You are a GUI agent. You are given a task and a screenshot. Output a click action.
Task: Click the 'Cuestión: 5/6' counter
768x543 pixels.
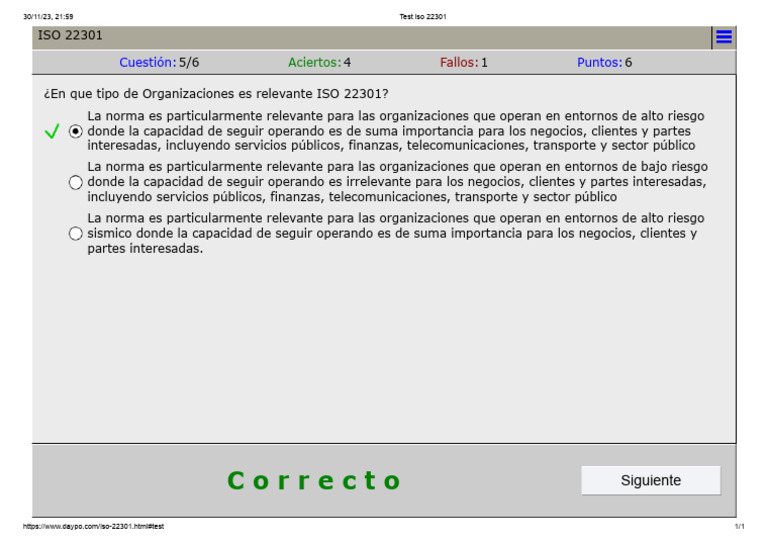159,63
